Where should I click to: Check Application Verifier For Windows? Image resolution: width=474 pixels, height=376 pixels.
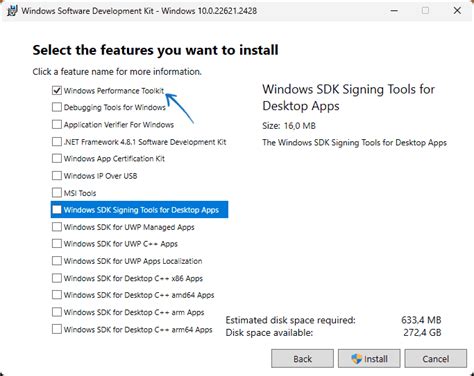(x=57, y=124)
